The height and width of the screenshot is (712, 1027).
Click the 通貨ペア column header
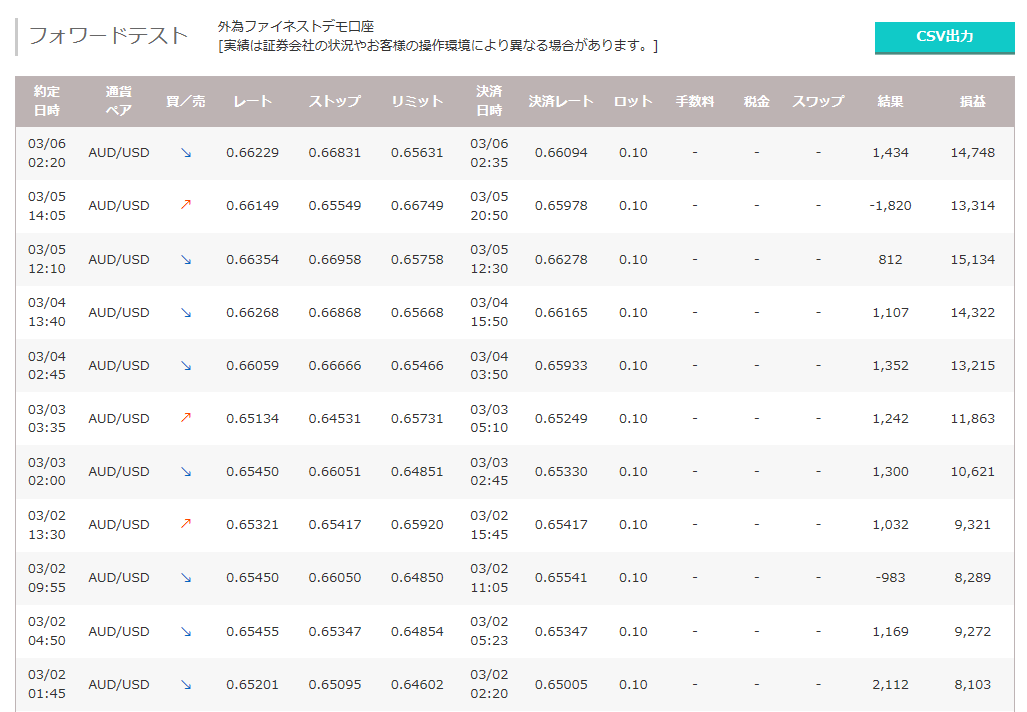(x=119, y=101)
